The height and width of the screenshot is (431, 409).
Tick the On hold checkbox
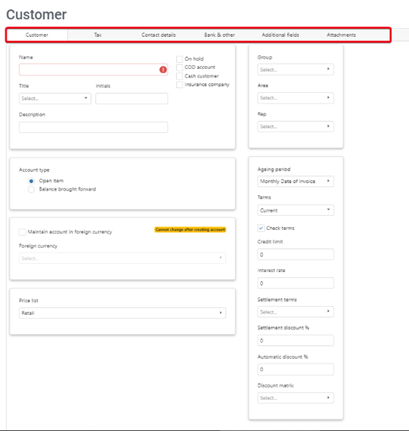coord(179,59)
